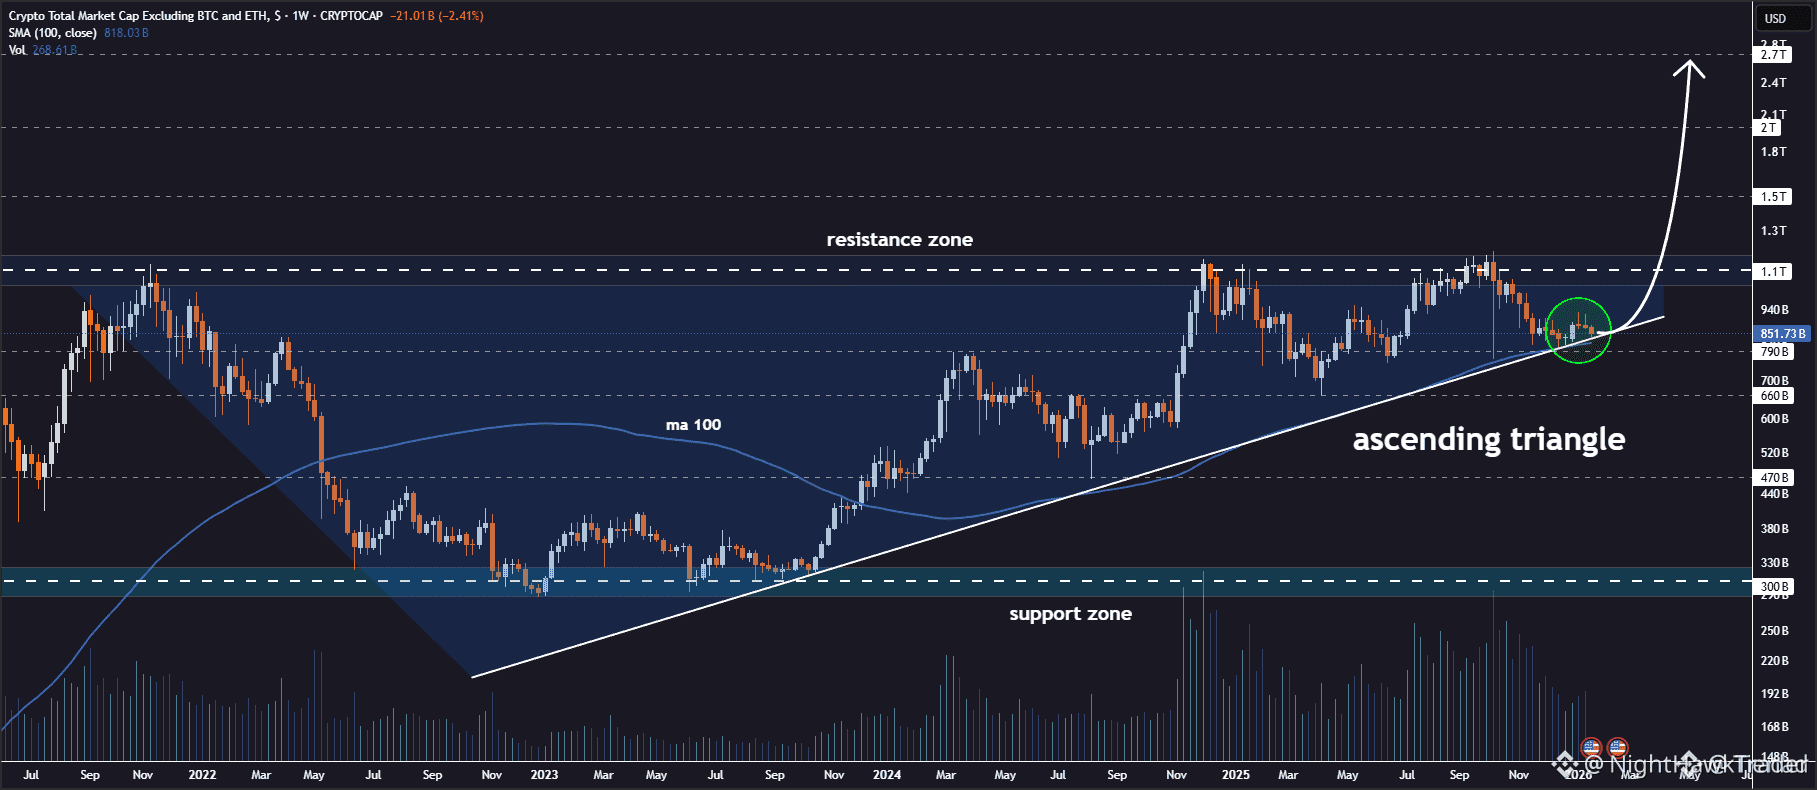
Task: Open the left US flag economic event marker
Action: point(1591,747)
